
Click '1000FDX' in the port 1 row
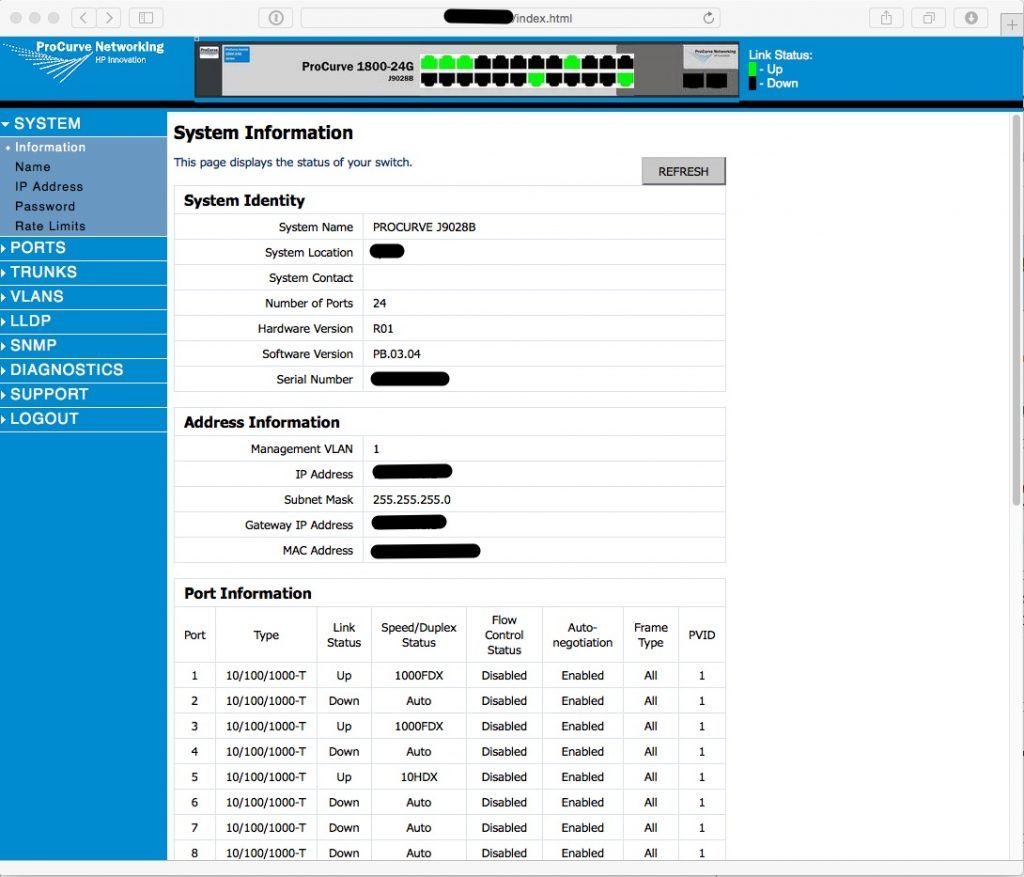(x=419, y=676)
